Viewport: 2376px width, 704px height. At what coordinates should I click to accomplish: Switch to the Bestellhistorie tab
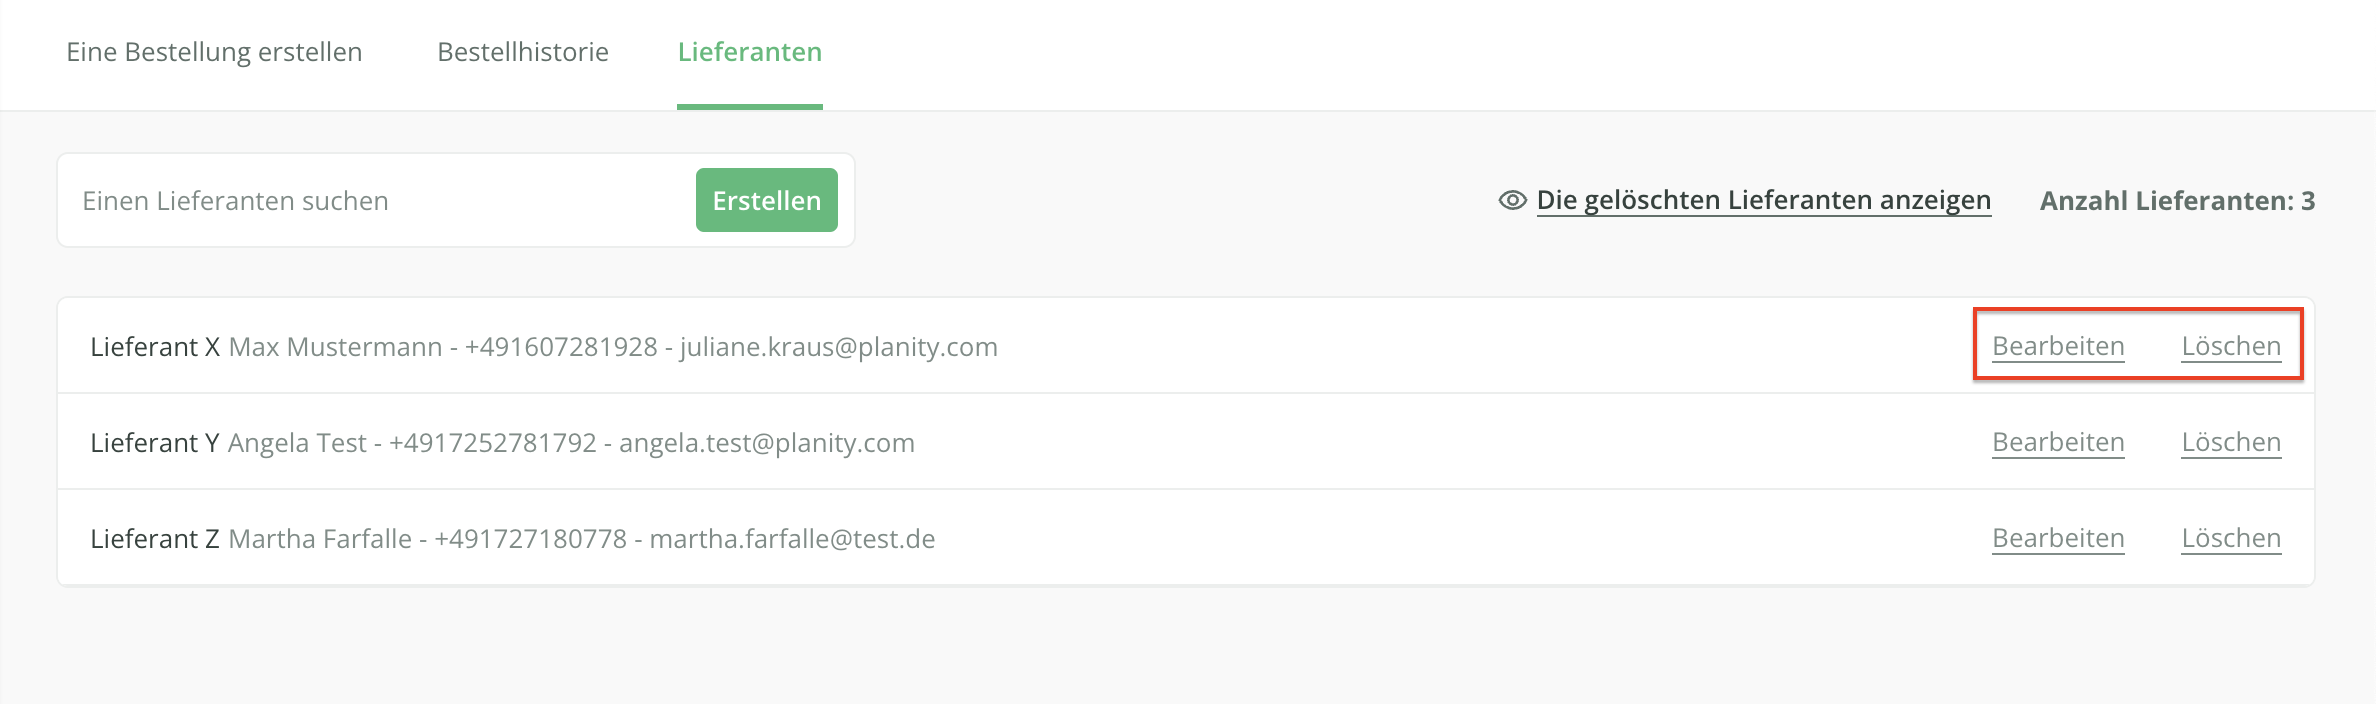[523, 52]
